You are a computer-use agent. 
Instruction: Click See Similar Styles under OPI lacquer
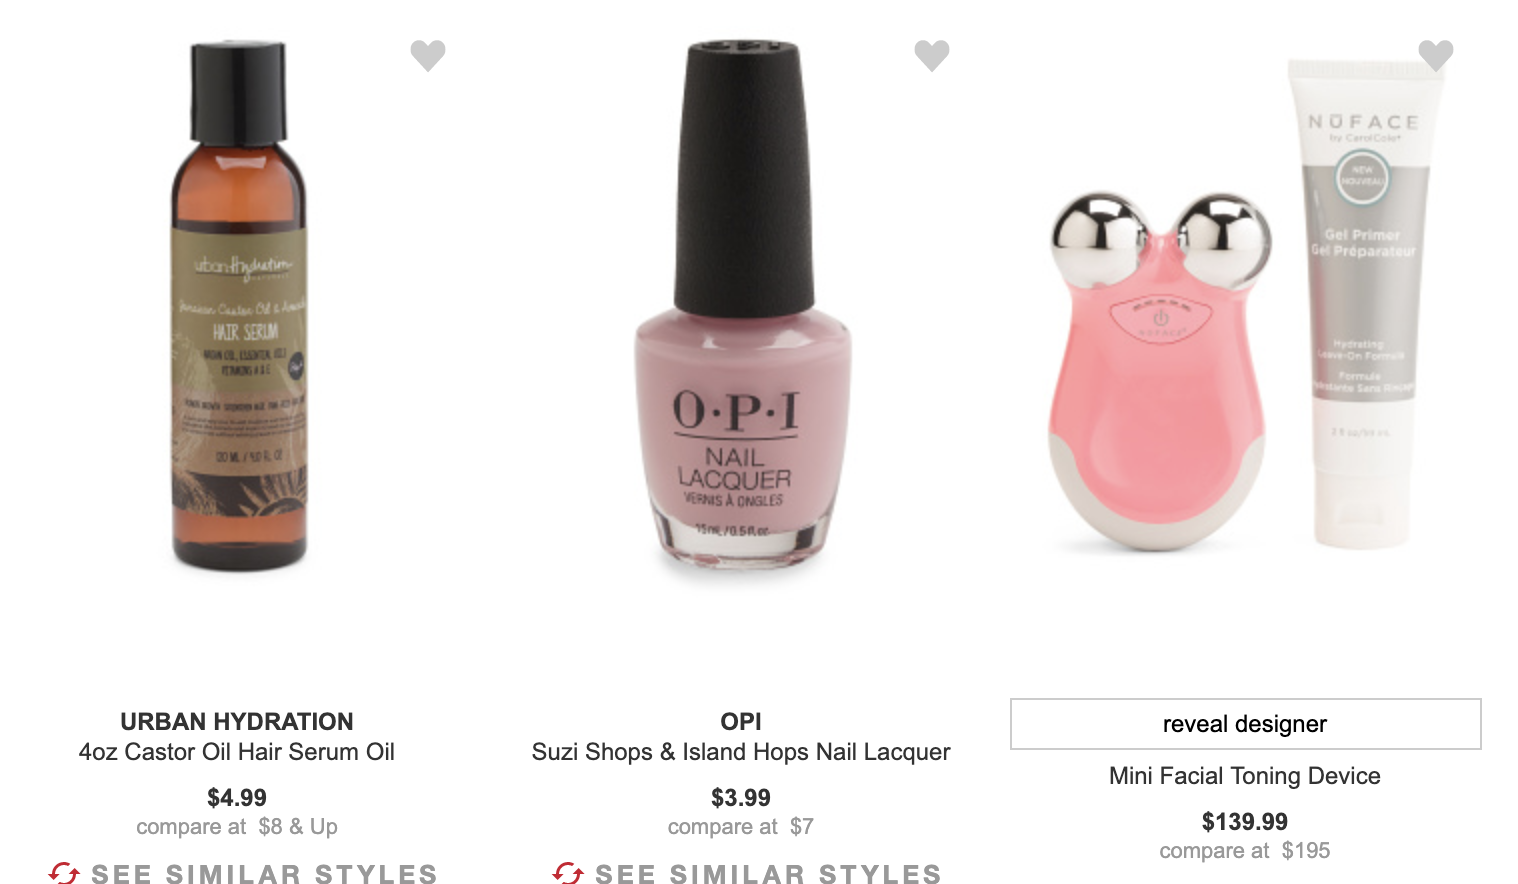coord(768,874)
